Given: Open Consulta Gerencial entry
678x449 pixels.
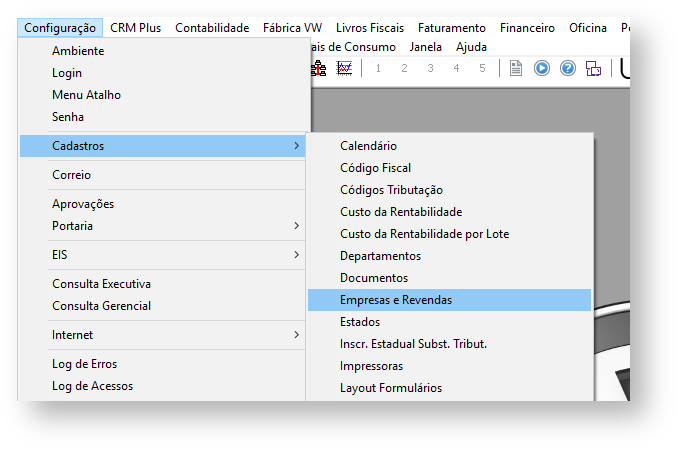Looking at the screenshot, I should 101,306.
